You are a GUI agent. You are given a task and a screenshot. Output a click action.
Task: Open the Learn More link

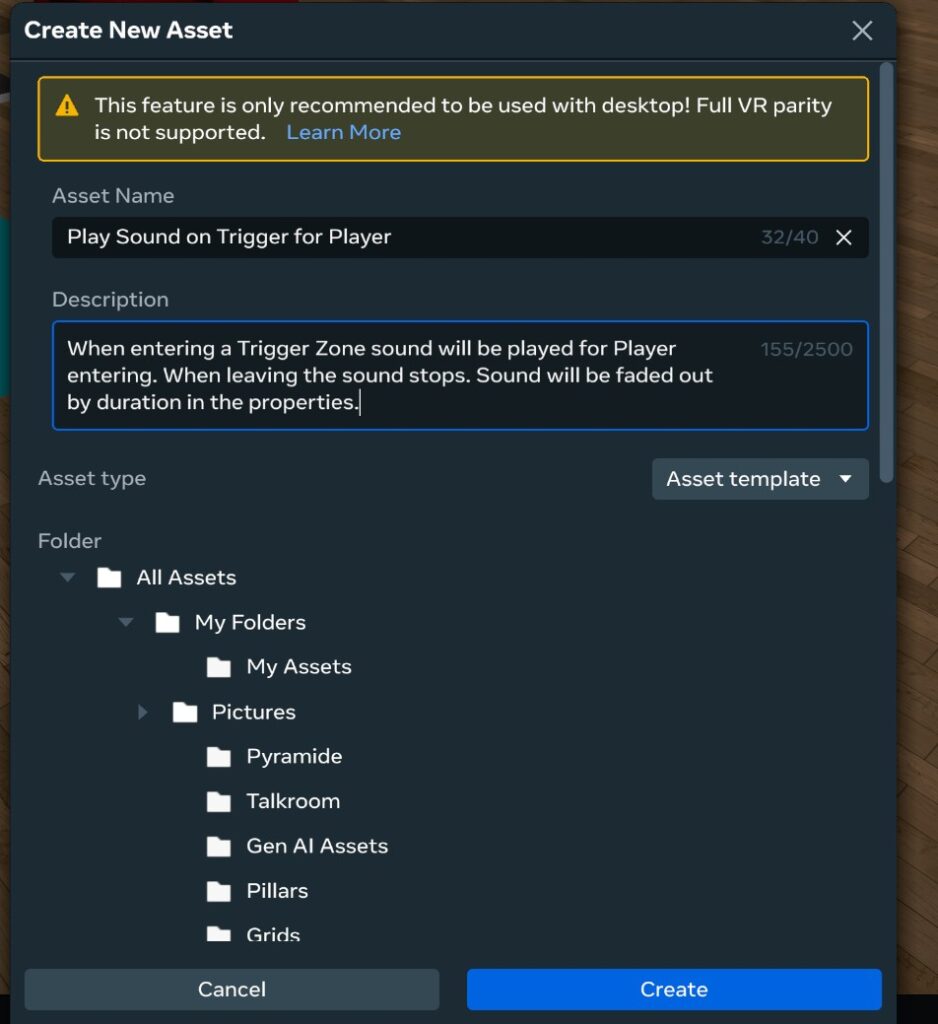tap(343, 132)
